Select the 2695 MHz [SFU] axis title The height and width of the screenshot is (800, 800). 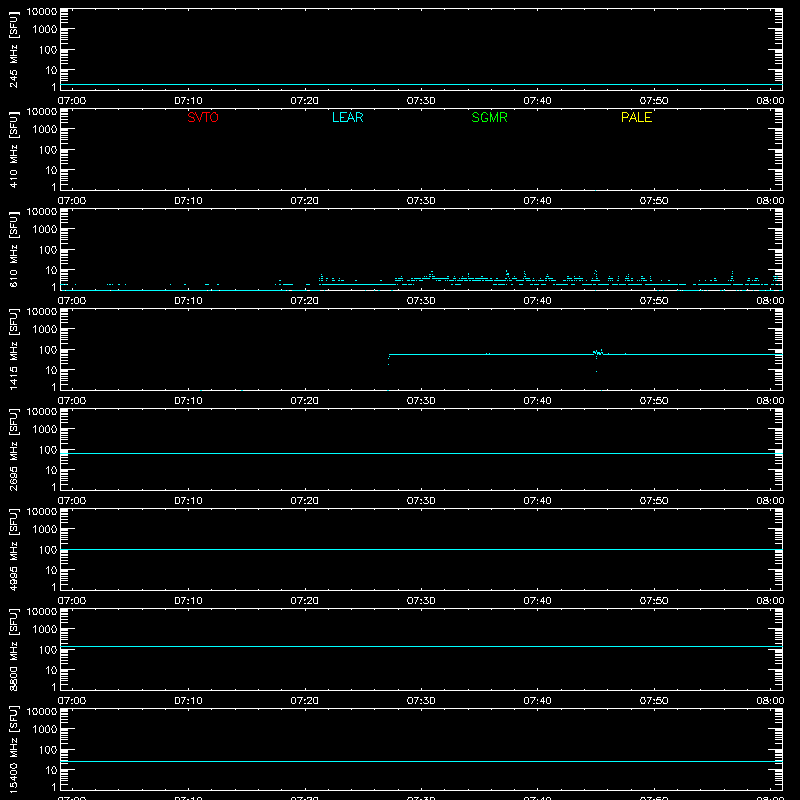click(x=13, y=449)
